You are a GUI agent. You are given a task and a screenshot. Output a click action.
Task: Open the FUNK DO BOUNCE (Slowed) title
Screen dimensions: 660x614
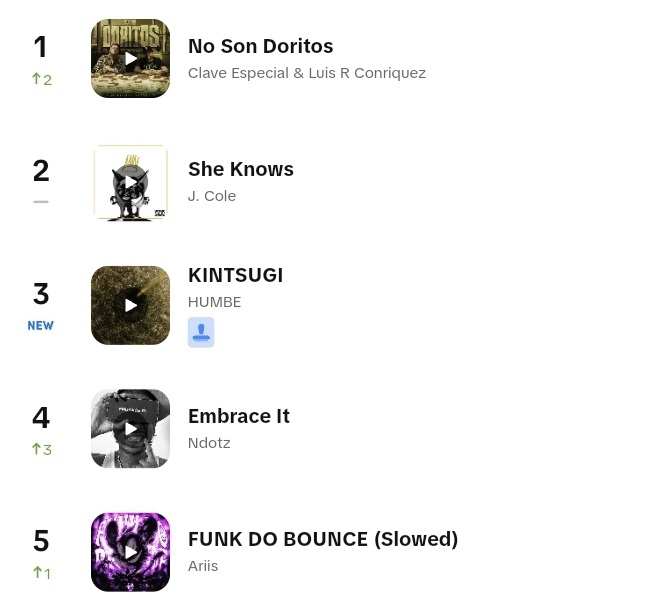click(x=323, y=540)
